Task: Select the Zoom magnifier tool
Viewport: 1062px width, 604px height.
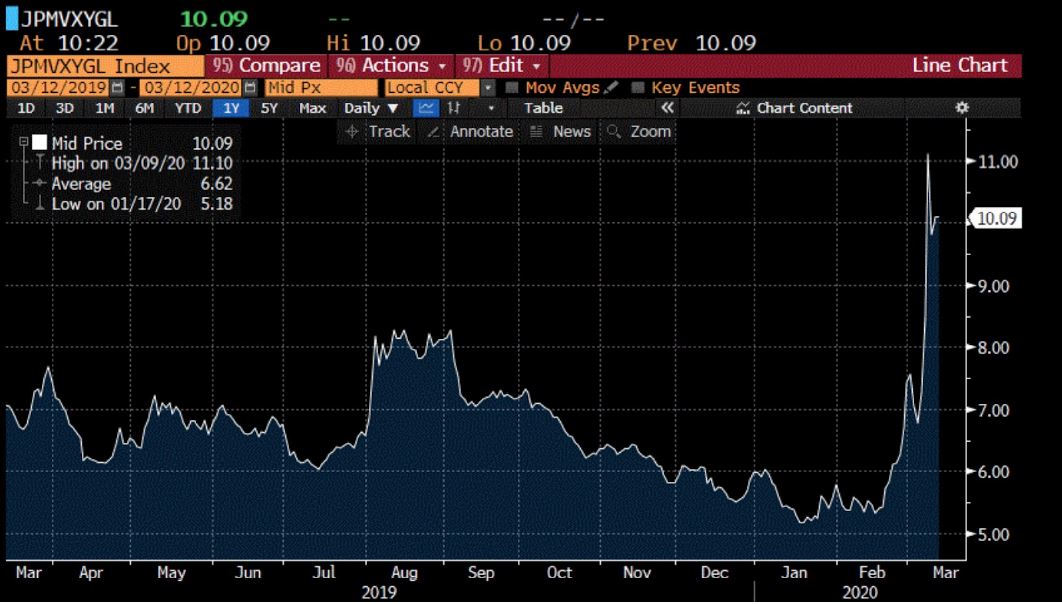Action: 638,131
